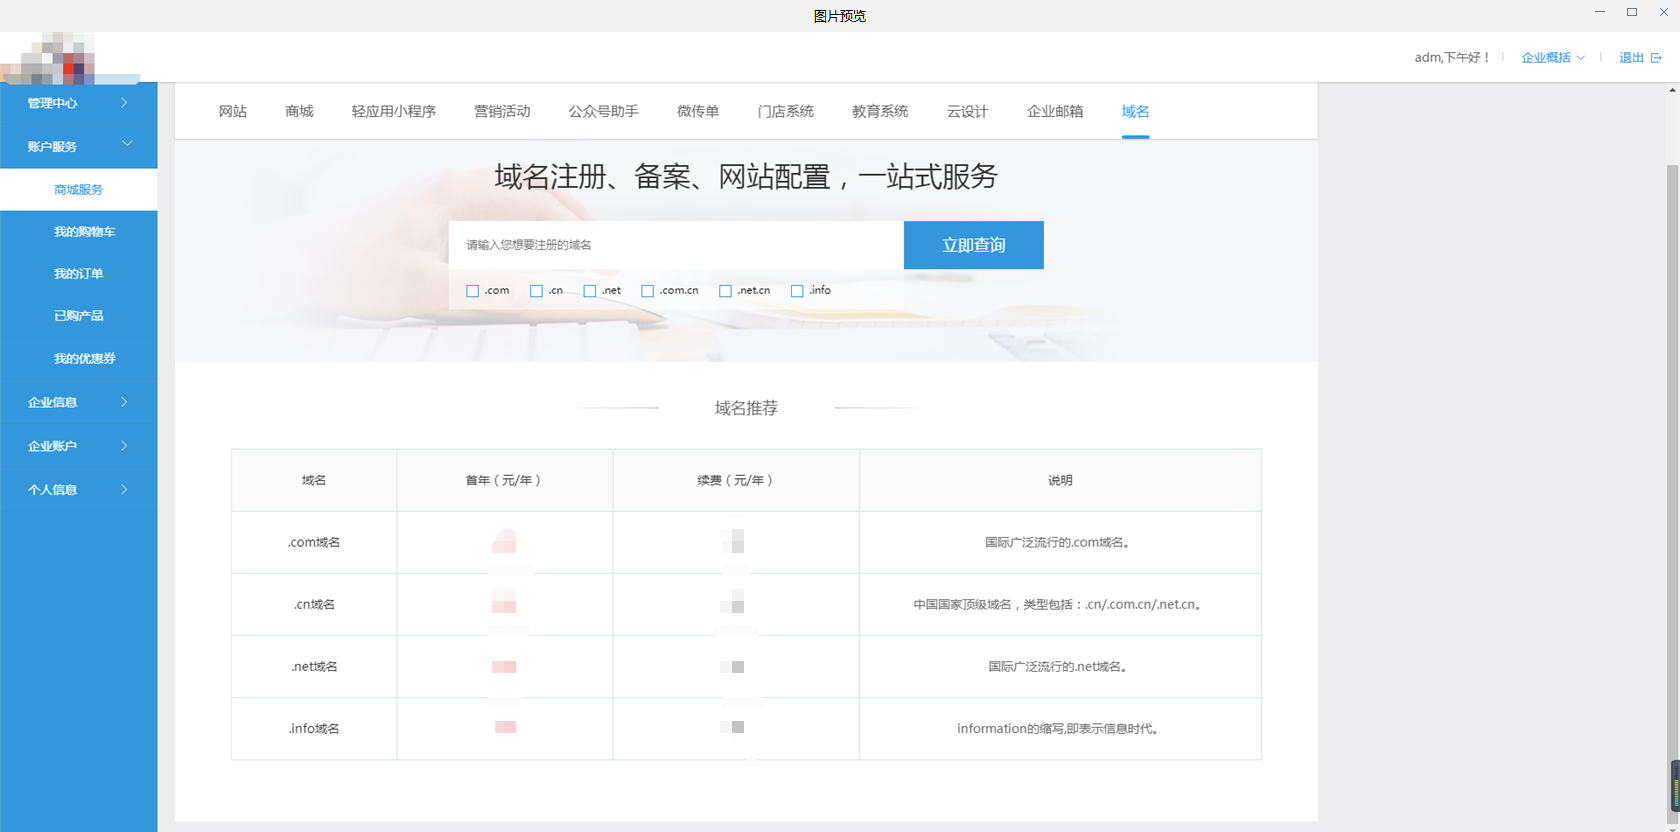This screenshot has width=1680, height=832.
Task: Expand the 管理中心 sidebar section
Action: 78,103
